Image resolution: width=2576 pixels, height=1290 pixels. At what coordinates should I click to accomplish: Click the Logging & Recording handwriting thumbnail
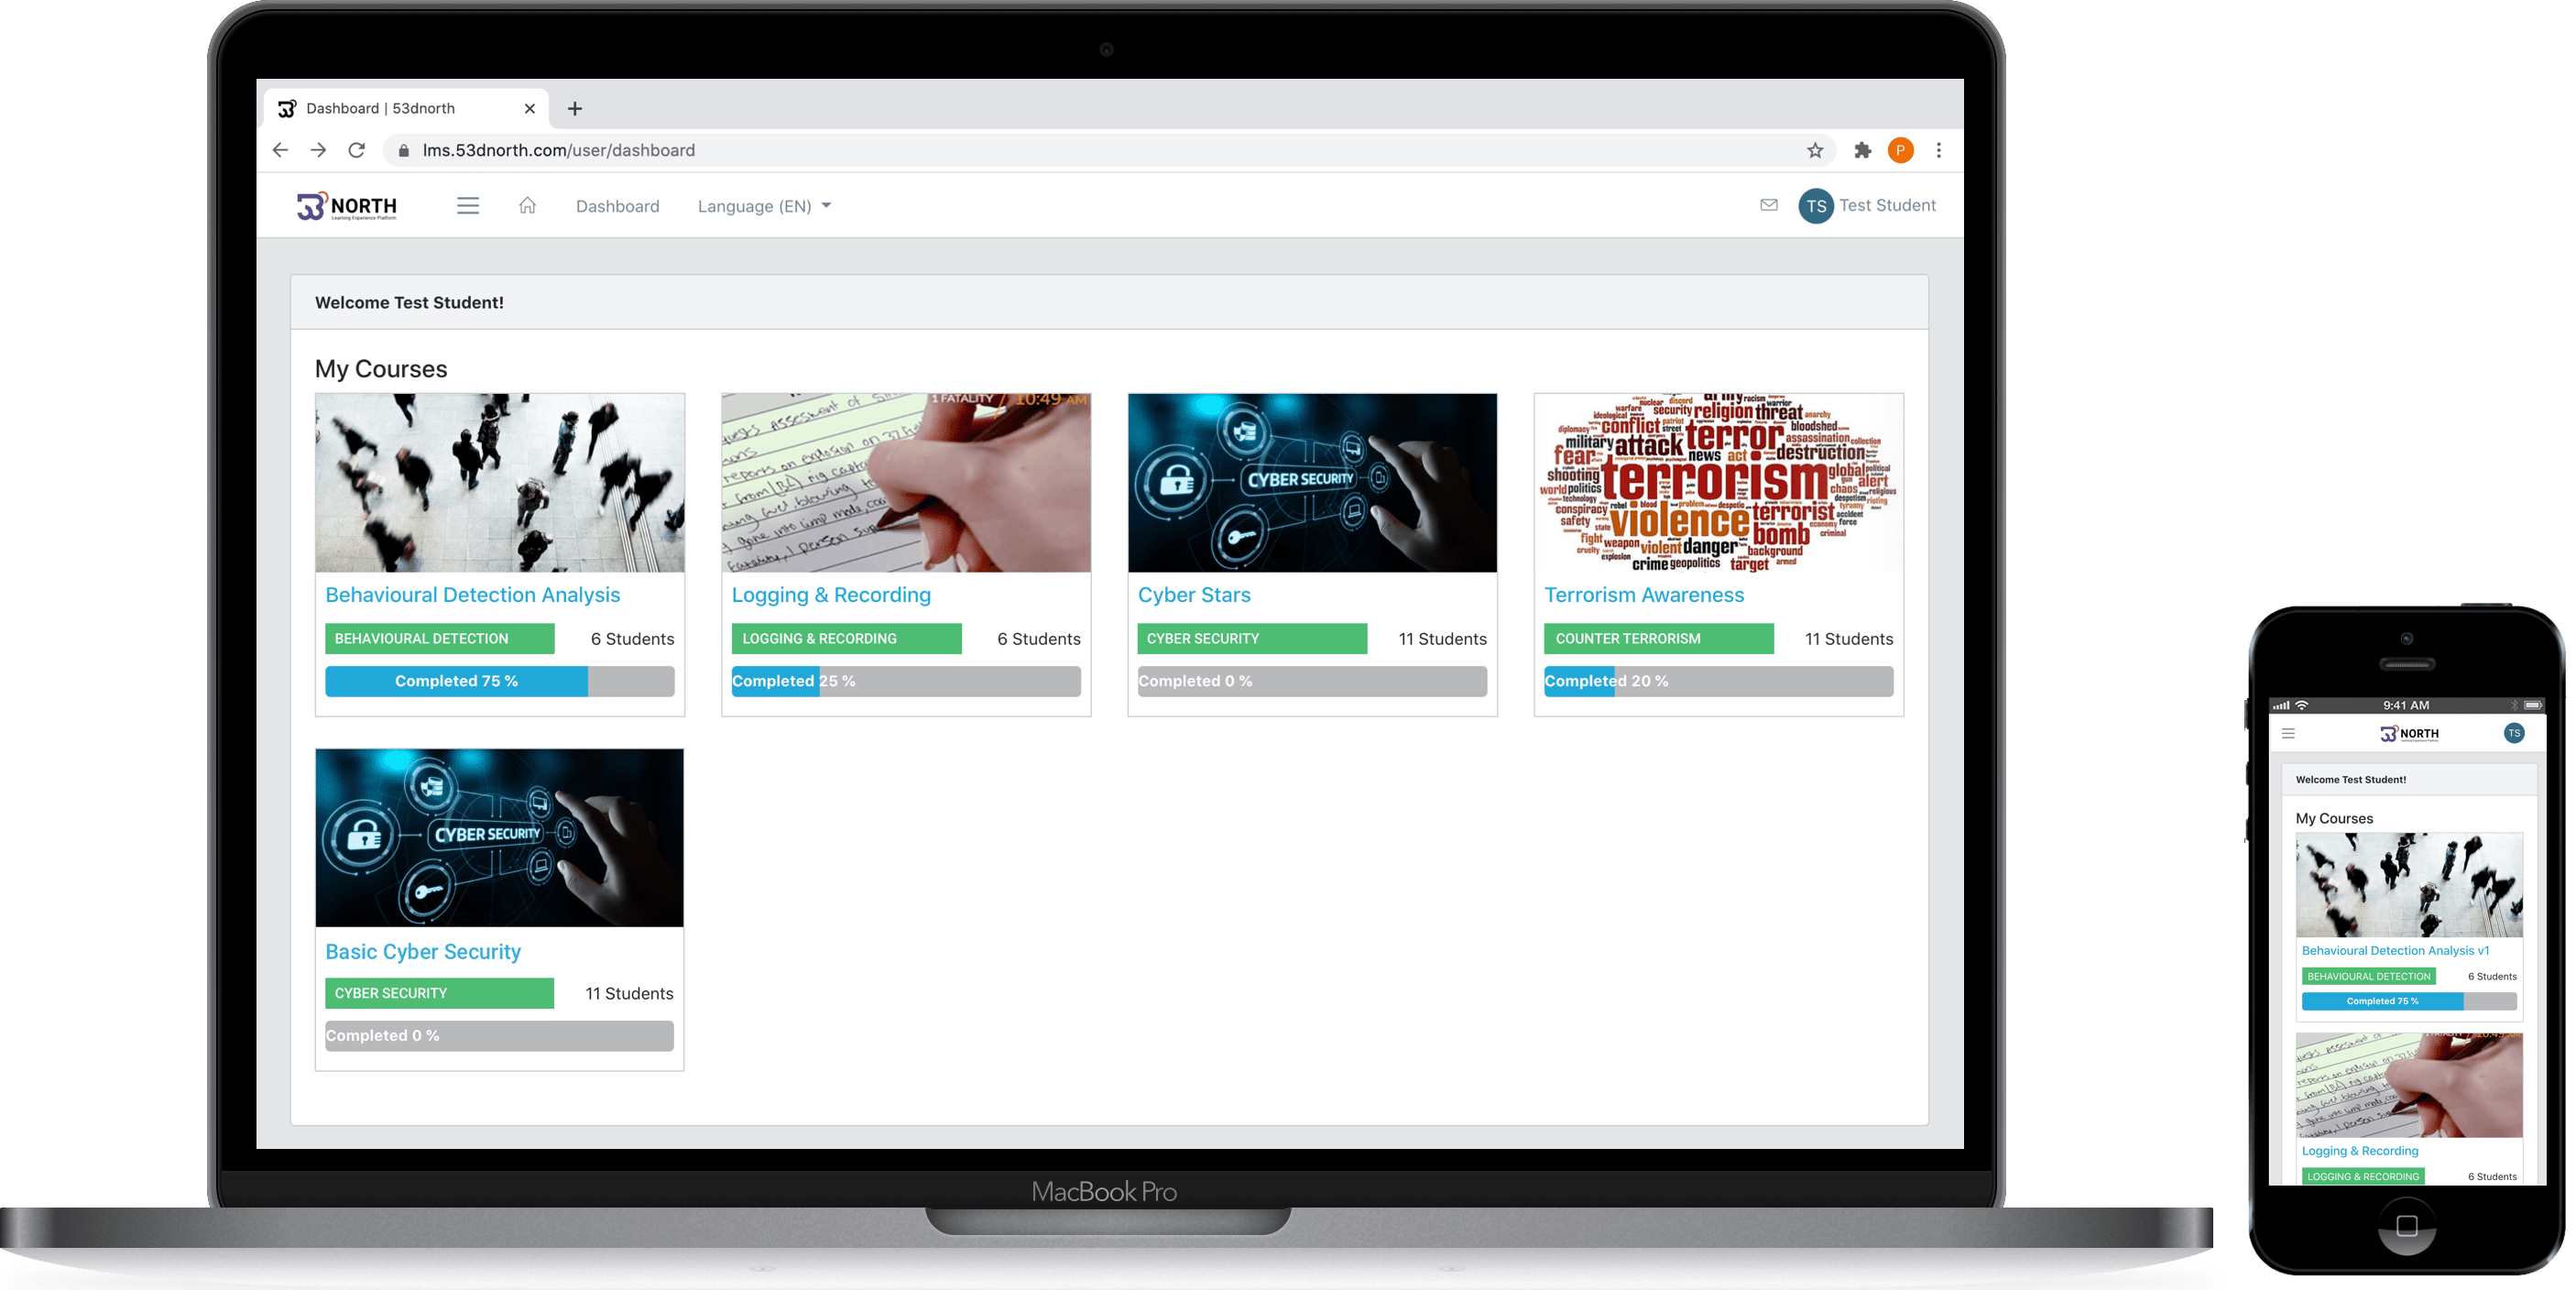click(906, 482)
